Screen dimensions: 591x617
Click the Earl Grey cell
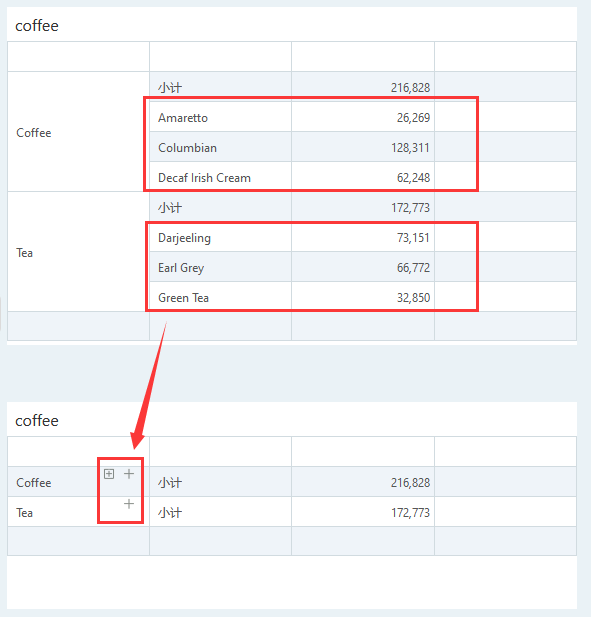point(220,267)
